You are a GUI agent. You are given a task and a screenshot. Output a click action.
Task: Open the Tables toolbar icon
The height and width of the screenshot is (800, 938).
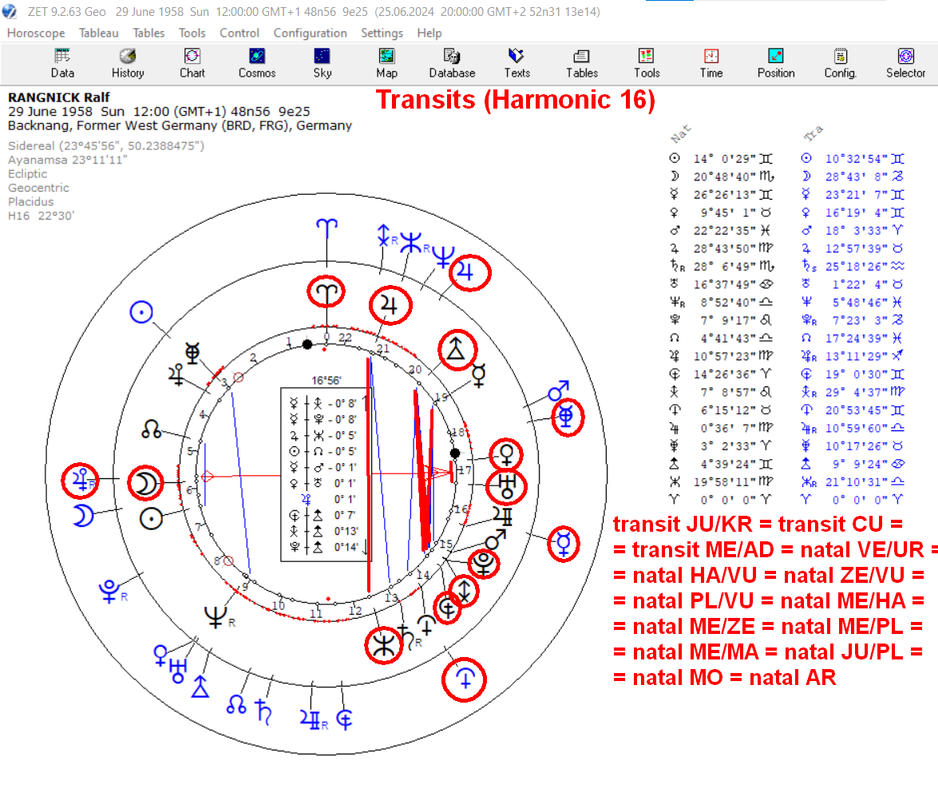click(x=581, y=63)
